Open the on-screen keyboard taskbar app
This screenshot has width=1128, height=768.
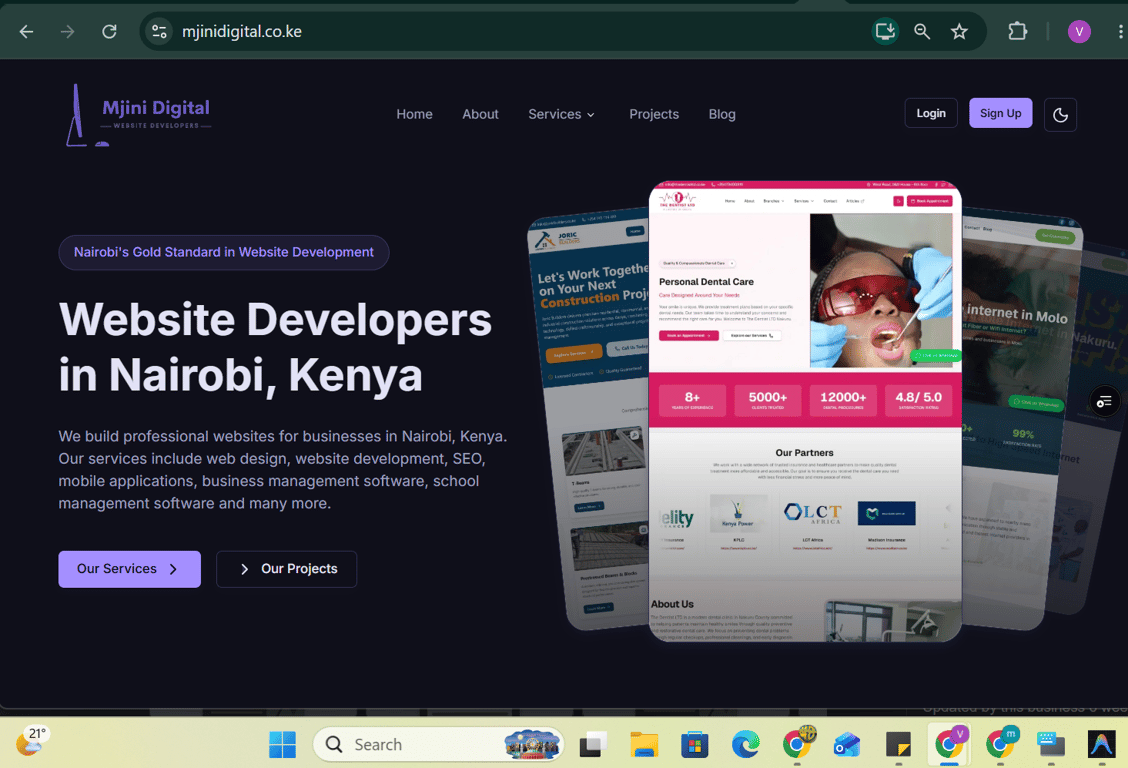pyautogui.click(x=1050, y=744)
